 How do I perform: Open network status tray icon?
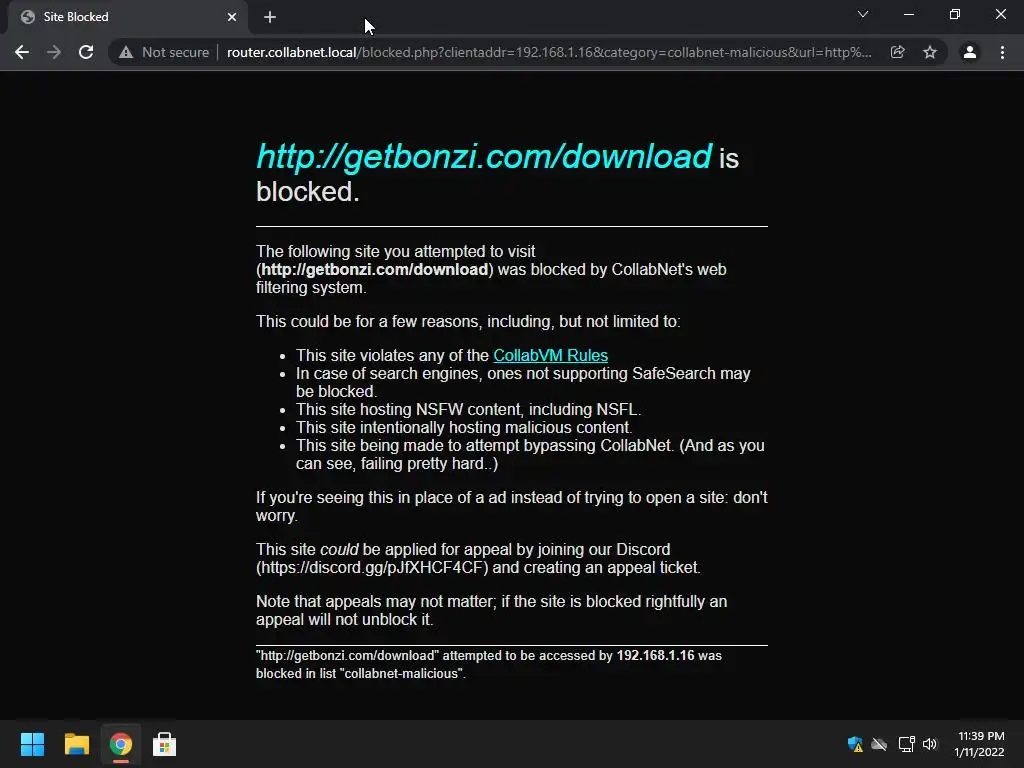(x=906, y=744)
